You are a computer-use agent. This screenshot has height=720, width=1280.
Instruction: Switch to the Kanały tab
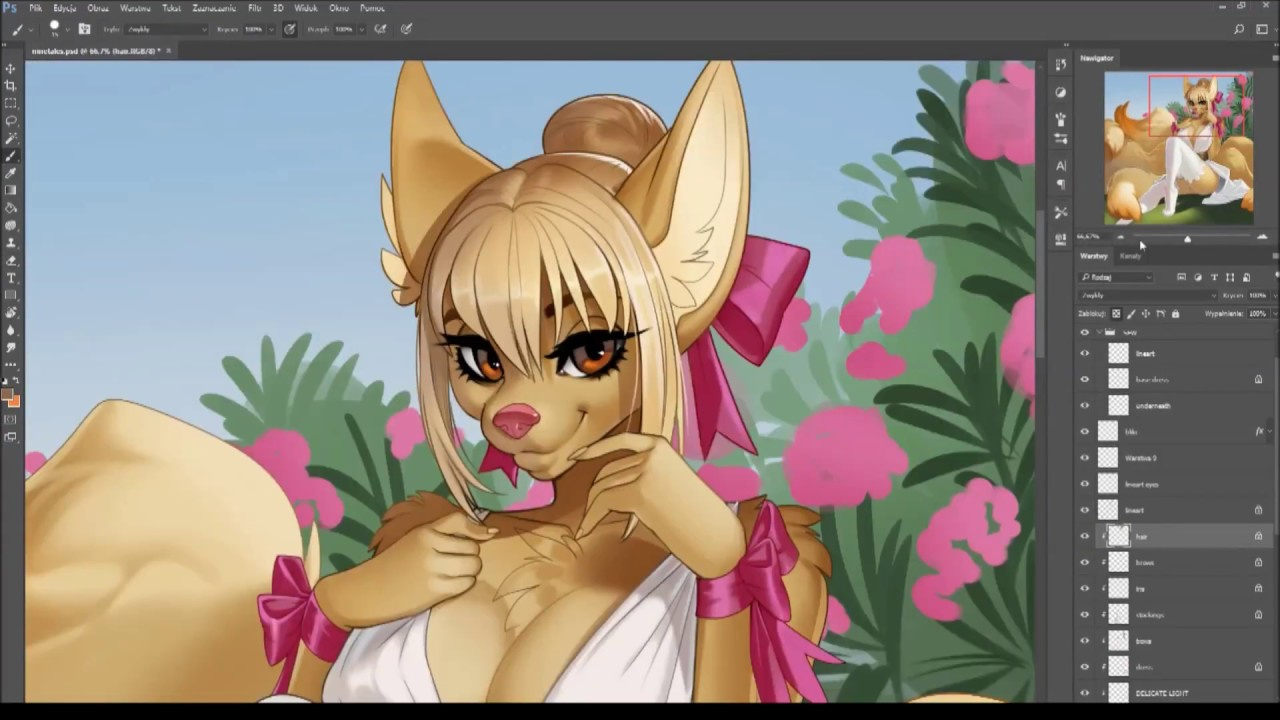[x=1130, y=256]
